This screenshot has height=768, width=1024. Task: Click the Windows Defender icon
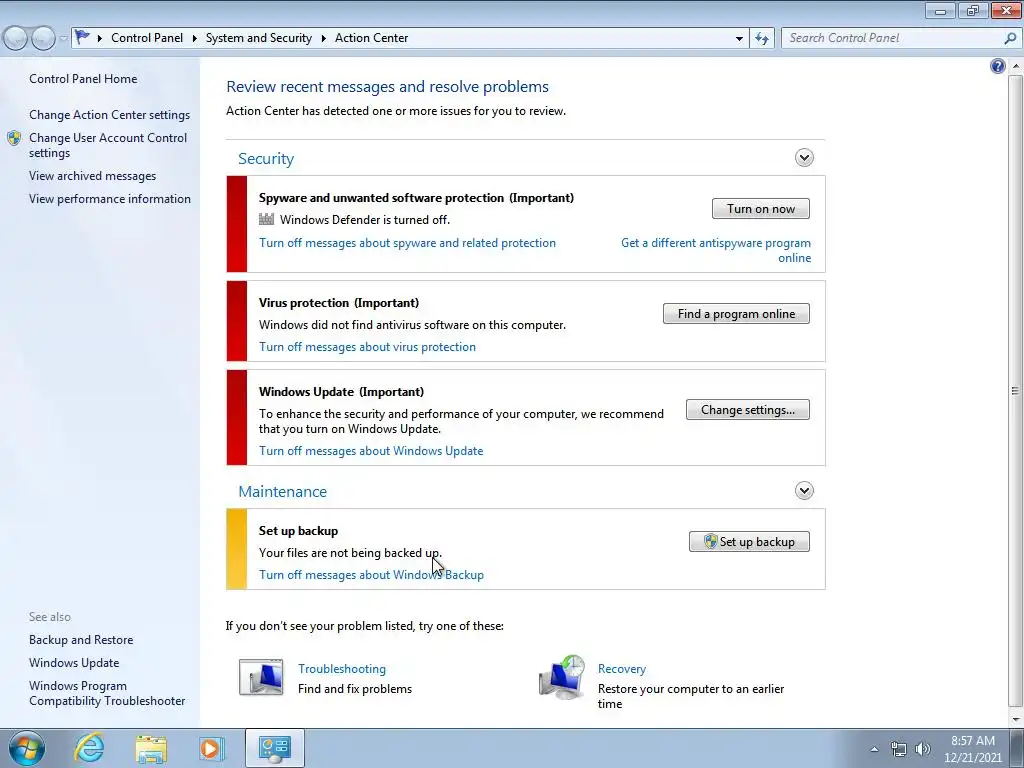click(x=266, y=219)
